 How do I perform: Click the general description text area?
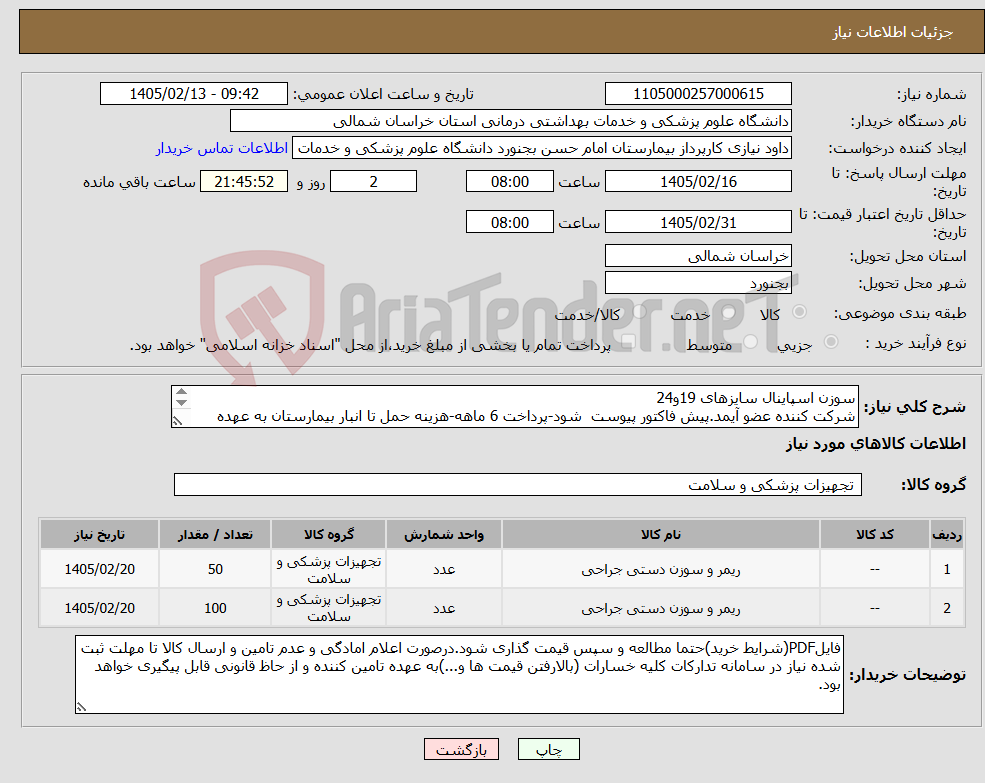(x=514, y=407)
